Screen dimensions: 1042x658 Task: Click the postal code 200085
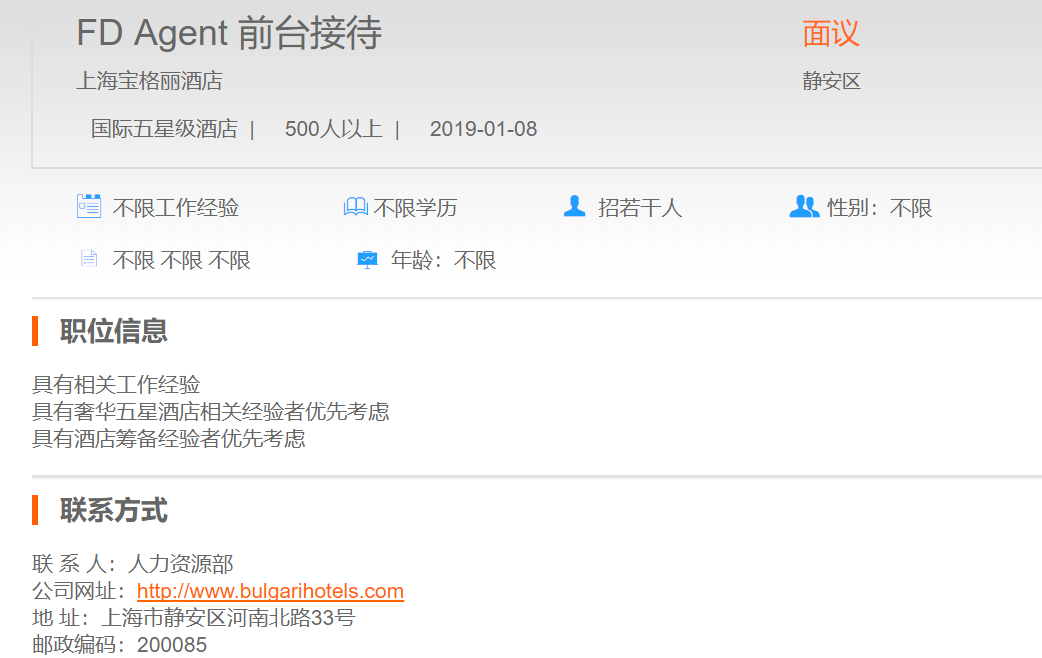pos(172,645)
